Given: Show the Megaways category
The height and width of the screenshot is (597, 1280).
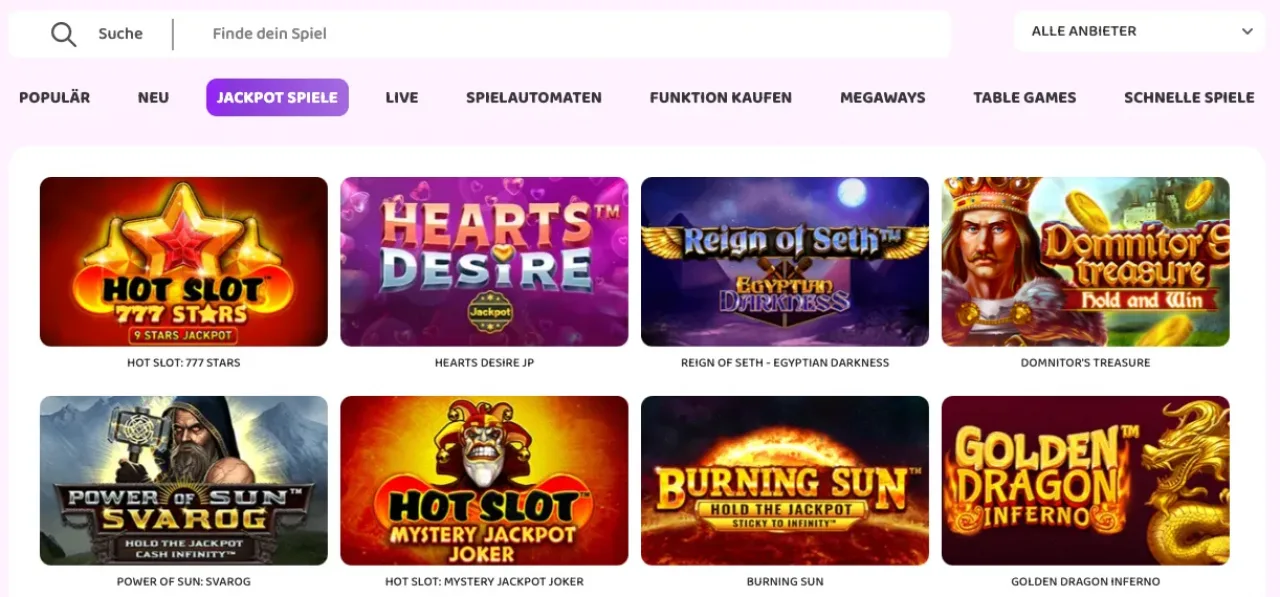Looking at the screenshot, I should (x=883, y=97).
